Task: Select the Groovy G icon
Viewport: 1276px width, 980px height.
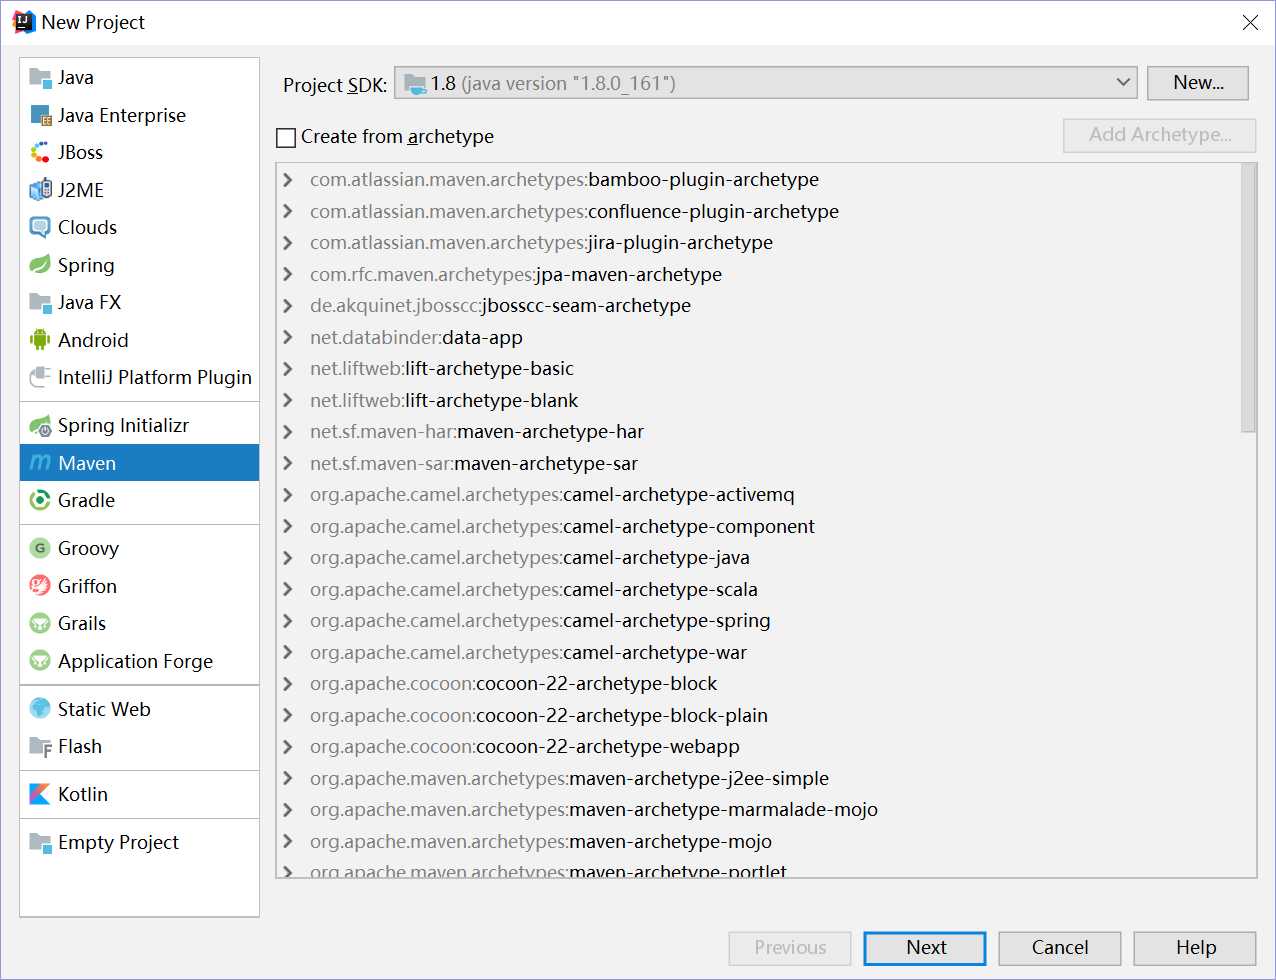Action: (40, 549)
